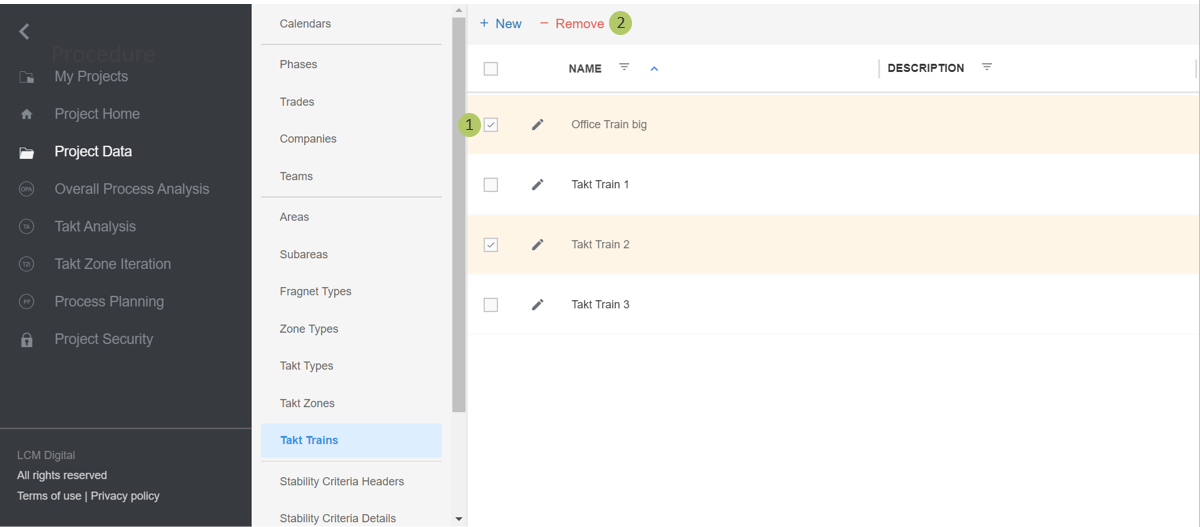The width and height of the screenshot is (1200, 527).
Task: Open the DESCRIPTION column filter icon
Action: (987, 68)
